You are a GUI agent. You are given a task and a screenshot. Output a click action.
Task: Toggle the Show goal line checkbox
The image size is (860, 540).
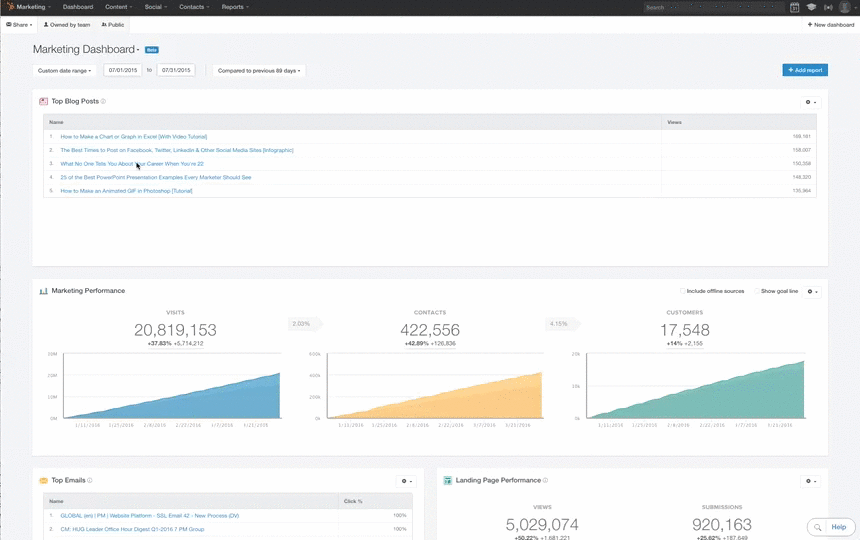pos(757,291)
